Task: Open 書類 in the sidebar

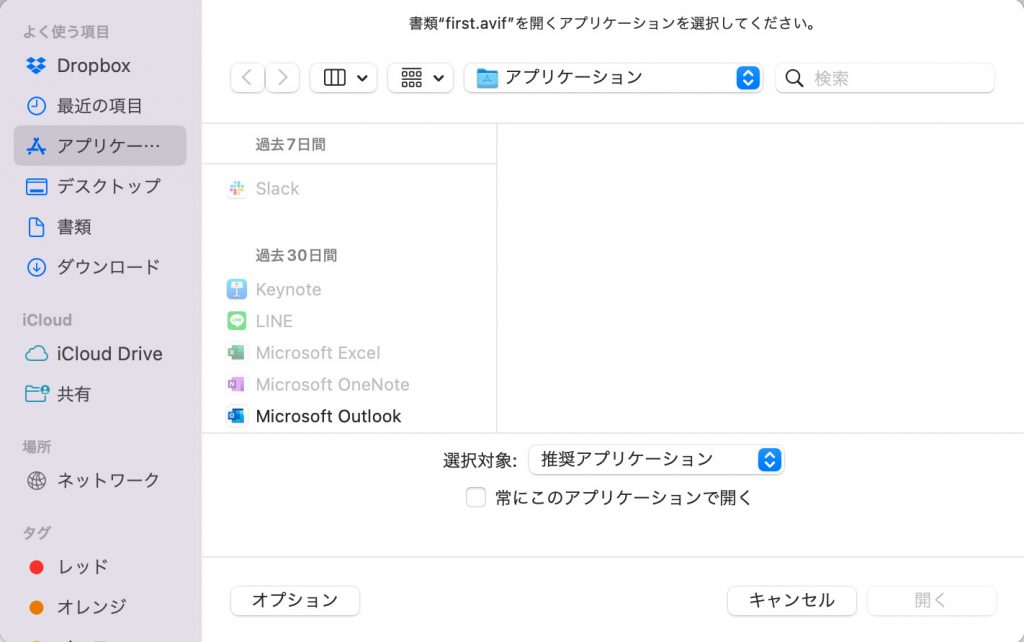Action: pos(100,227)
